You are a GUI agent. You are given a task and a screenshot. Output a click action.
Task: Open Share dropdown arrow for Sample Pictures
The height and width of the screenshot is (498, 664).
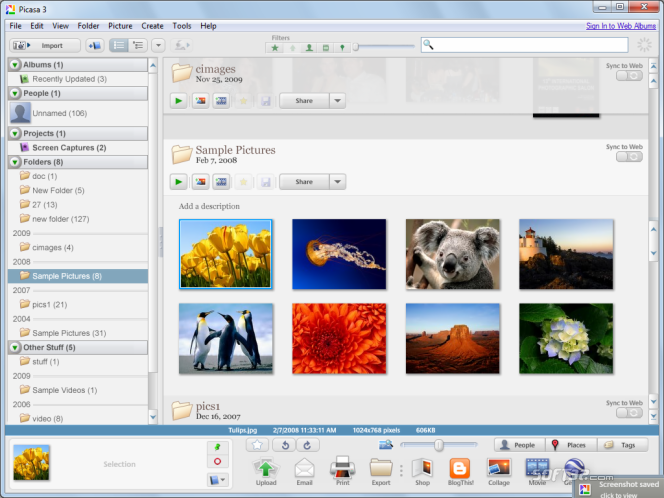(337, 182)
